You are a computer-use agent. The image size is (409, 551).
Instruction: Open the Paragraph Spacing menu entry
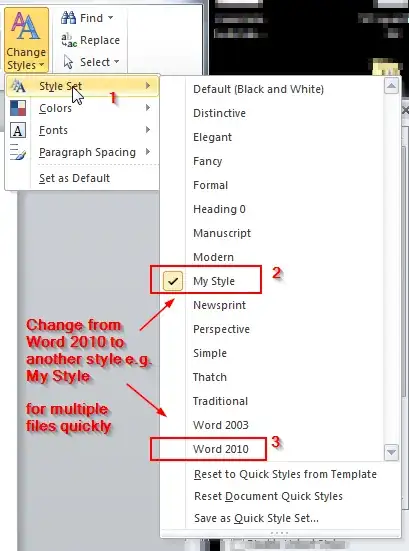point(83,152)
